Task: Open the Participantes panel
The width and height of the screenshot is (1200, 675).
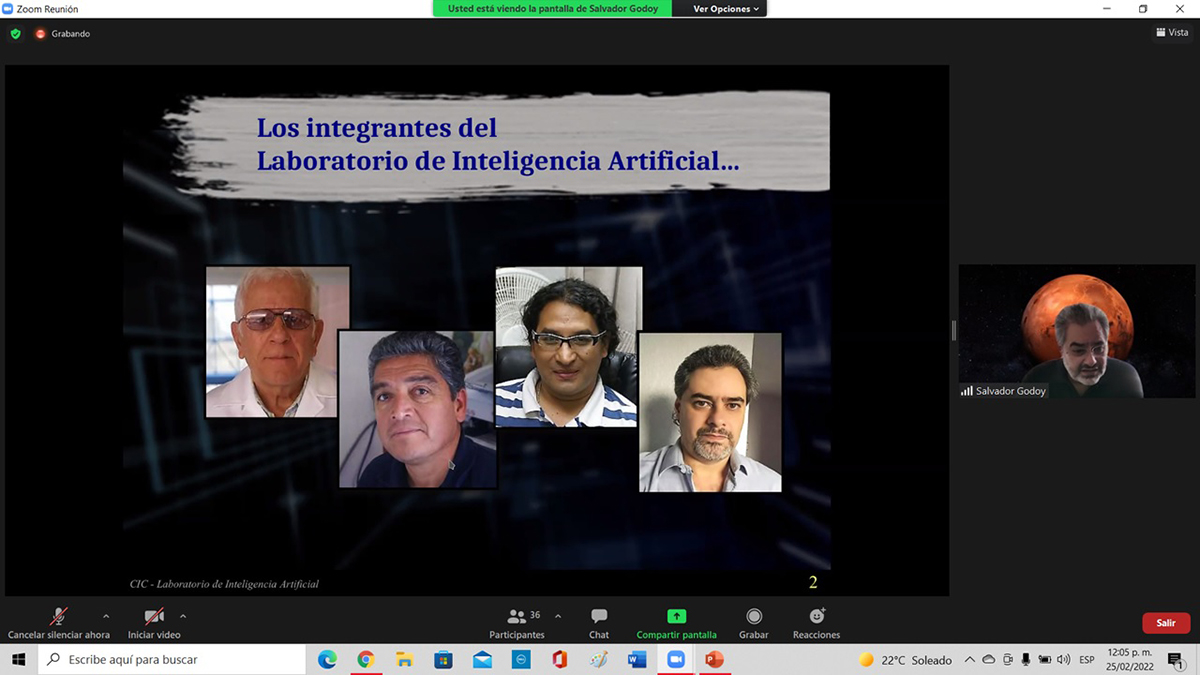Action: coord(517,623)
